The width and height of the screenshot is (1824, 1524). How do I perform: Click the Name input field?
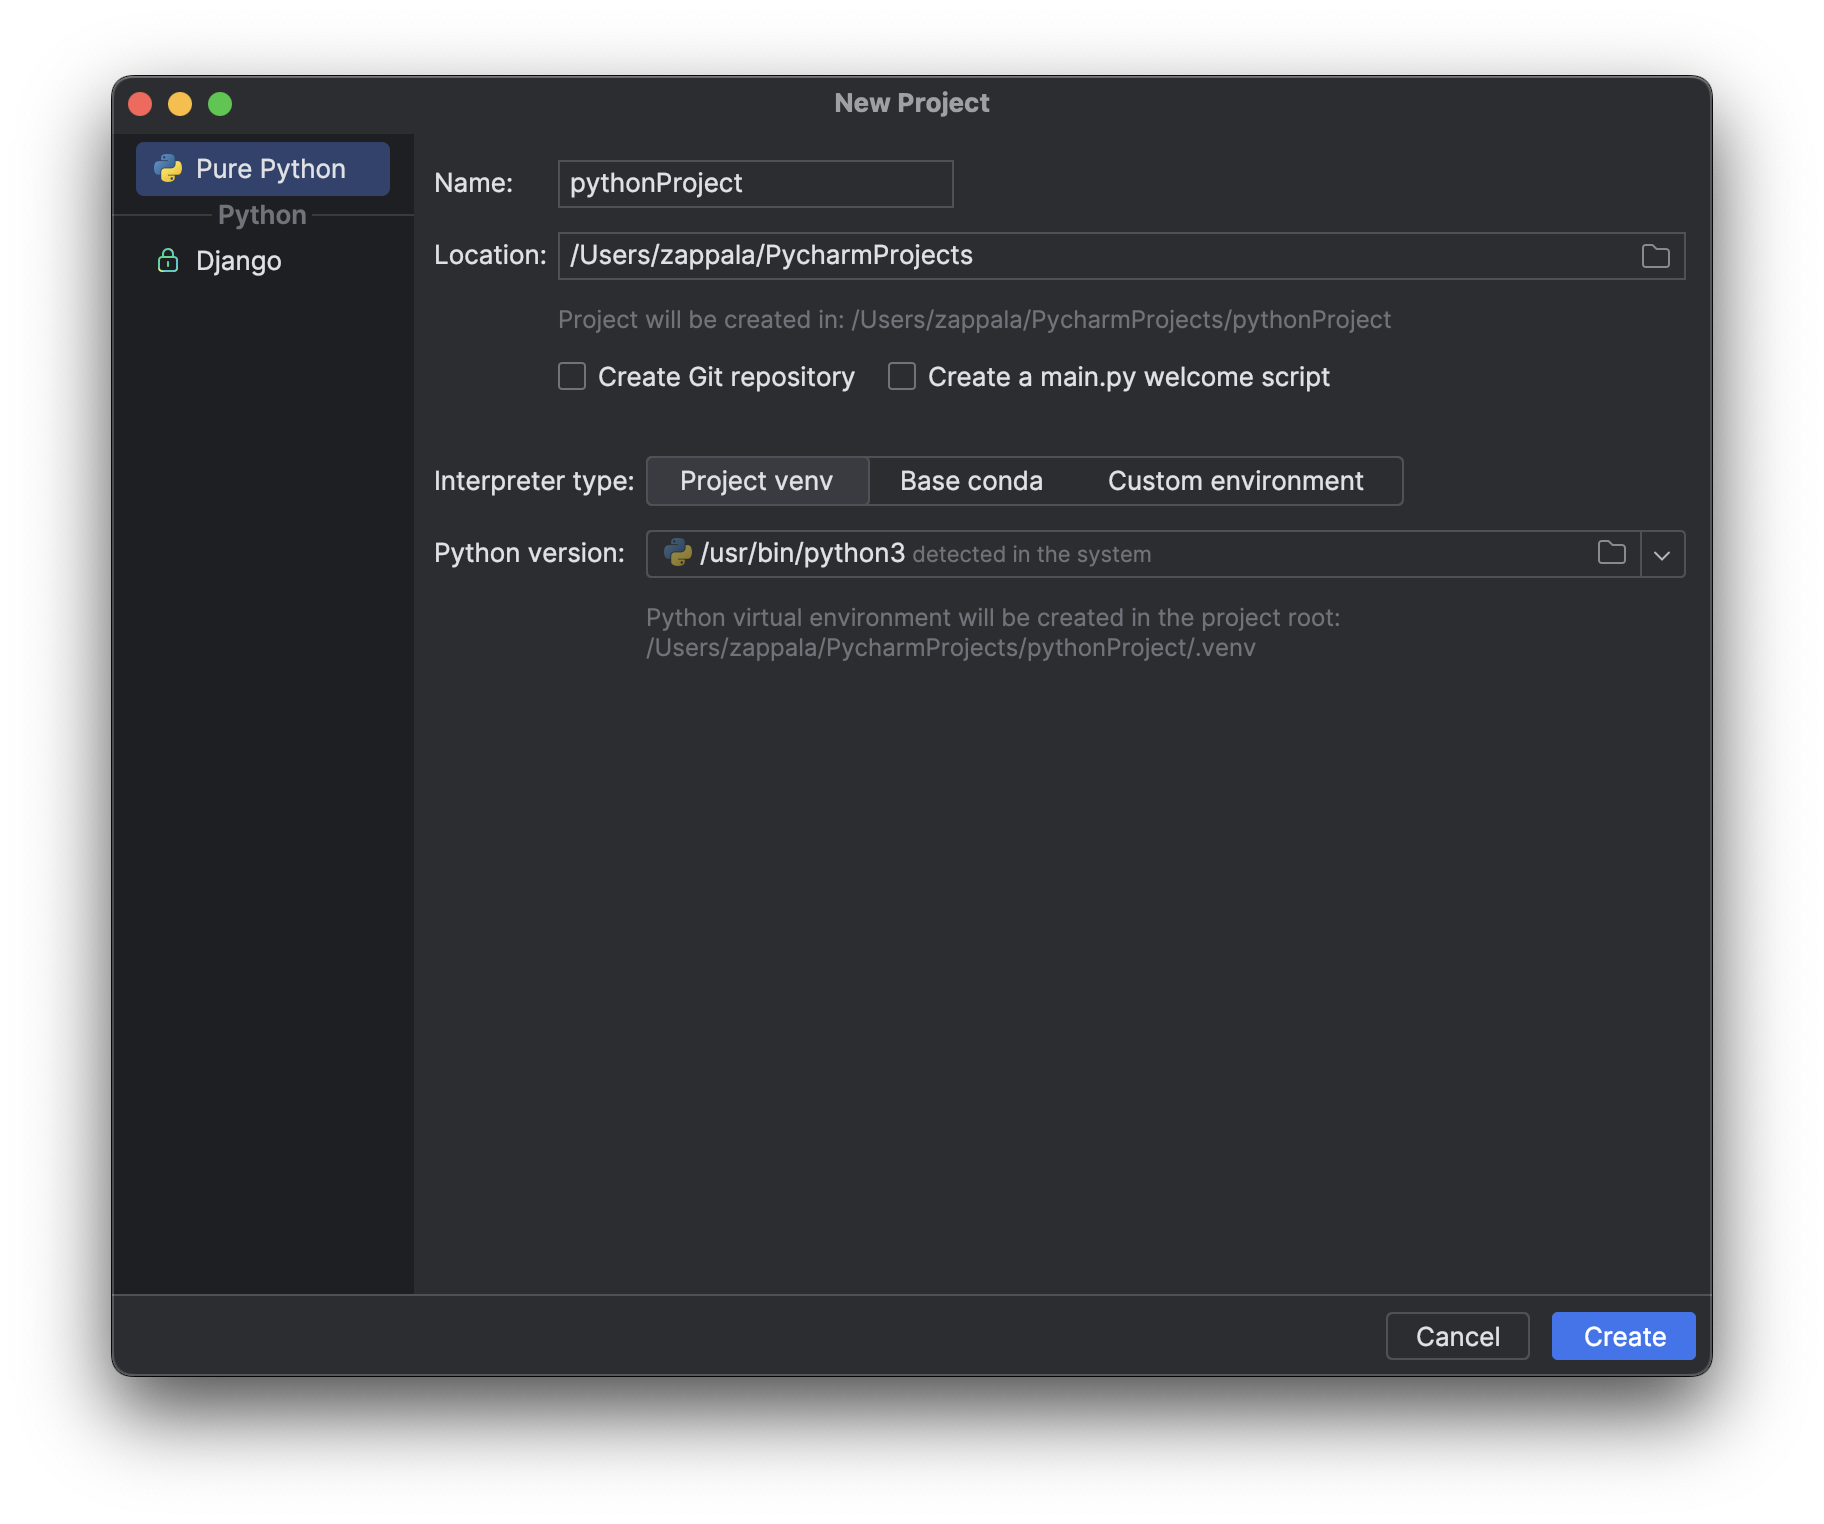coord(755,183)
